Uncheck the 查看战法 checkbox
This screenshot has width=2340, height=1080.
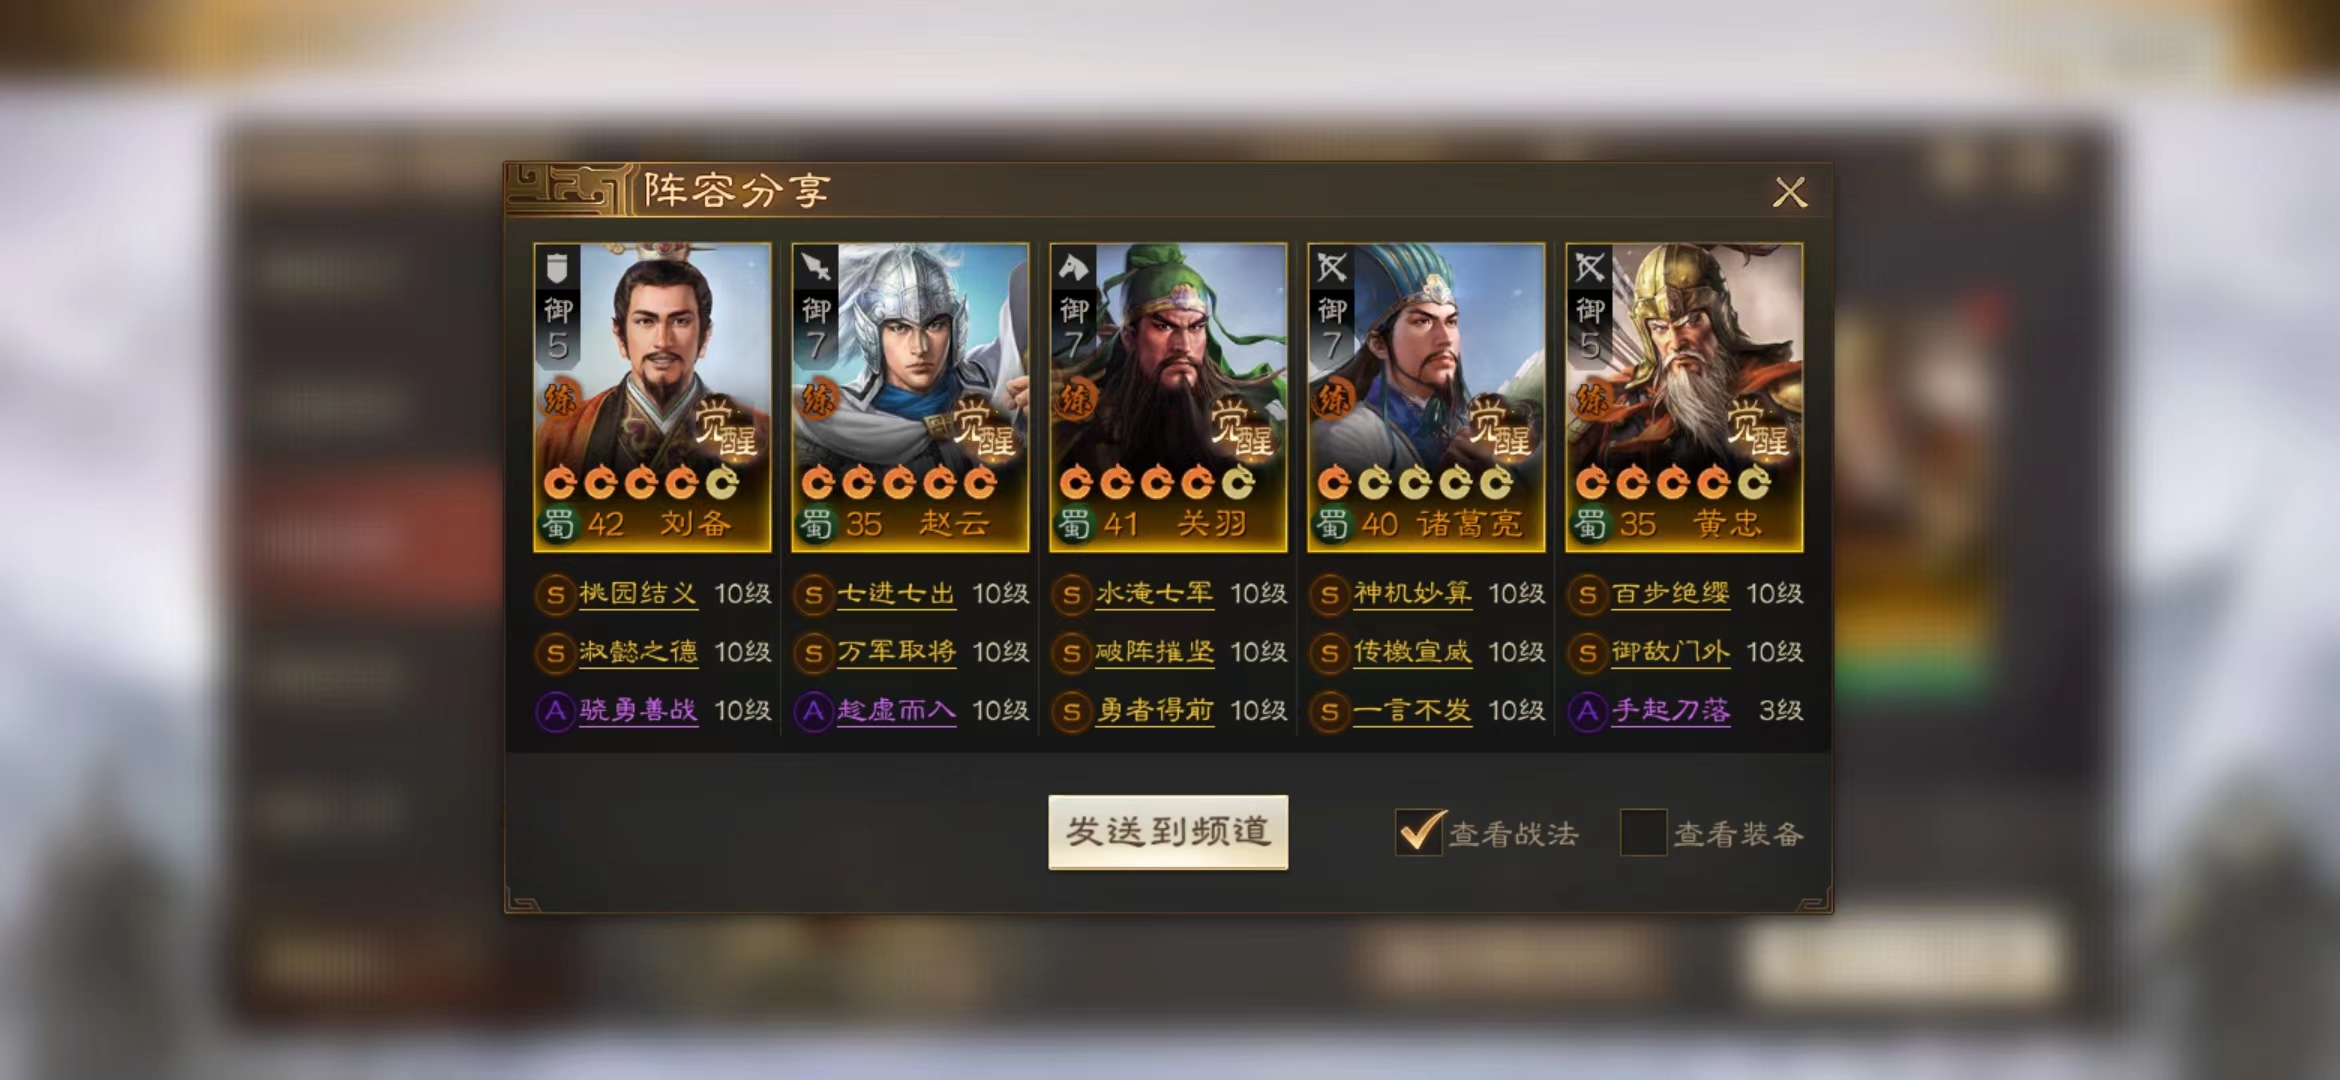1419,832
